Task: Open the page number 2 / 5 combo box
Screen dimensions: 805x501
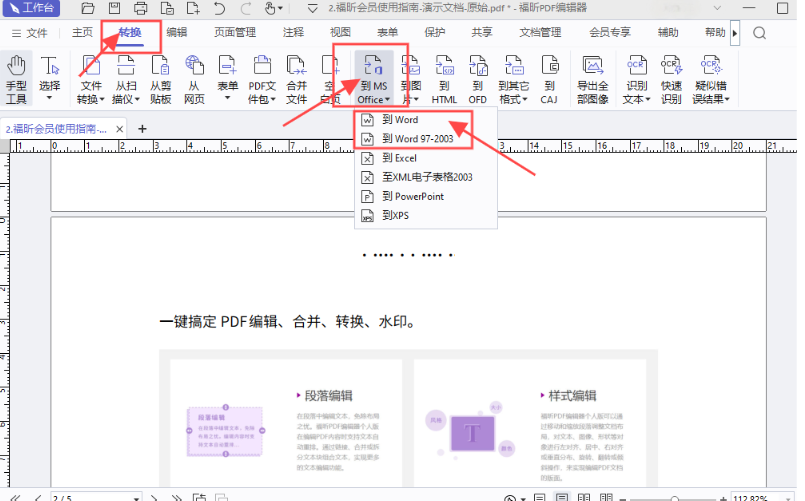Action: point(95,497)
